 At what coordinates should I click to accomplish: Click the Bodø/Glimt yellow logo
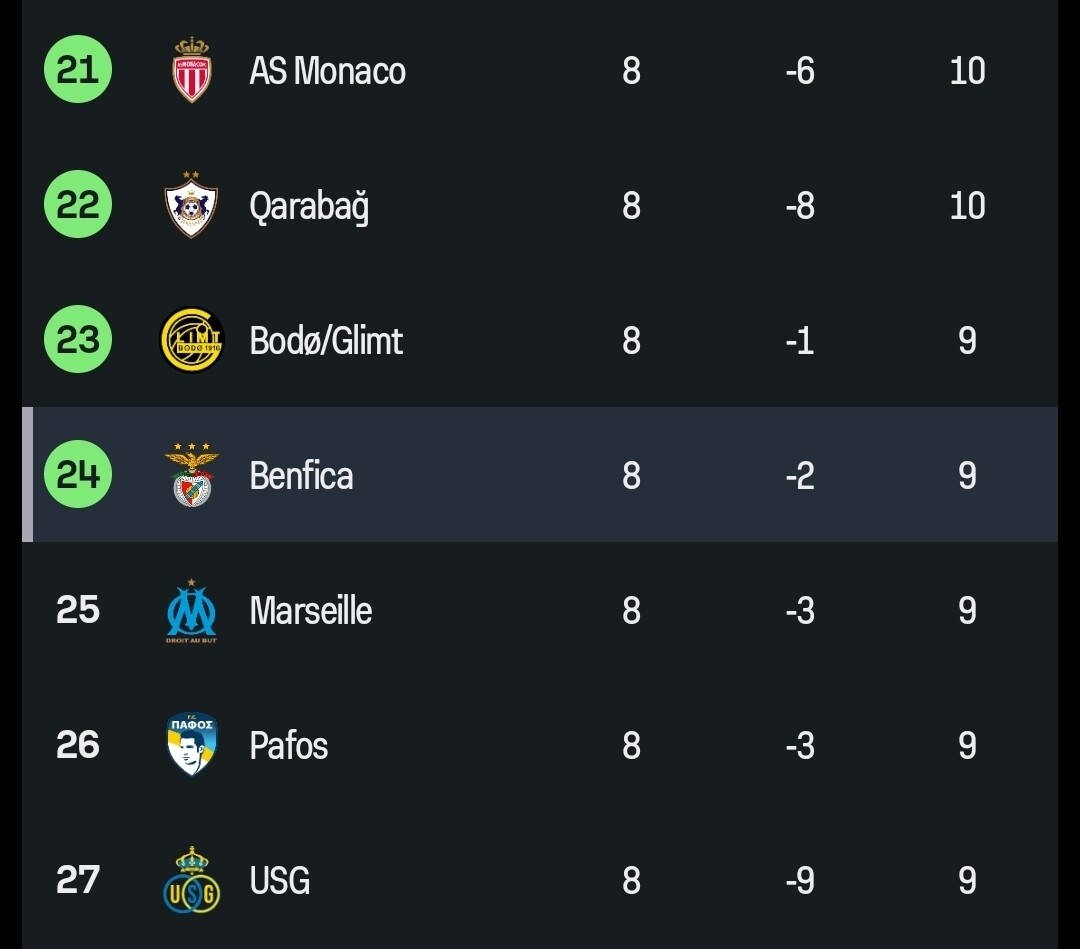pyautogui.click(x=191, y=340)
